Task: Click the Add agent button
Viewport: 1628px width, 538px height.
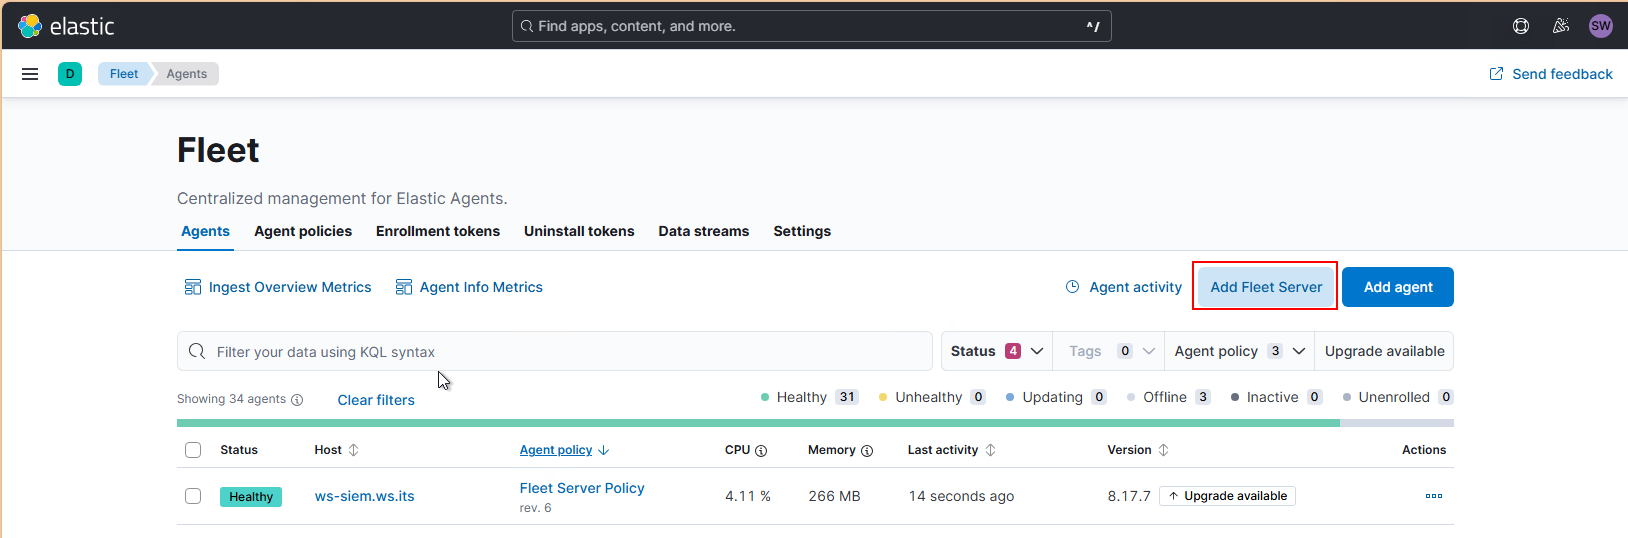Action: (x=1398, y=287)
